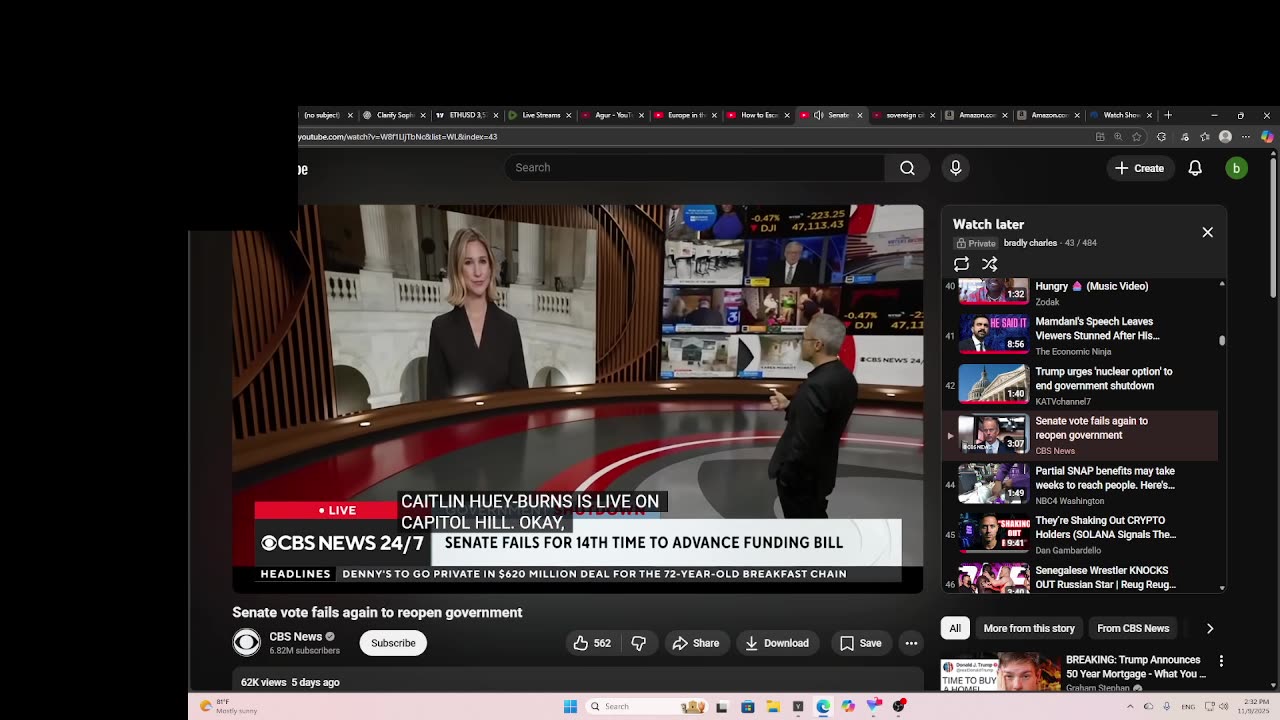Open options for Trump 50 Year Mortgage video

pos(1220,661)
